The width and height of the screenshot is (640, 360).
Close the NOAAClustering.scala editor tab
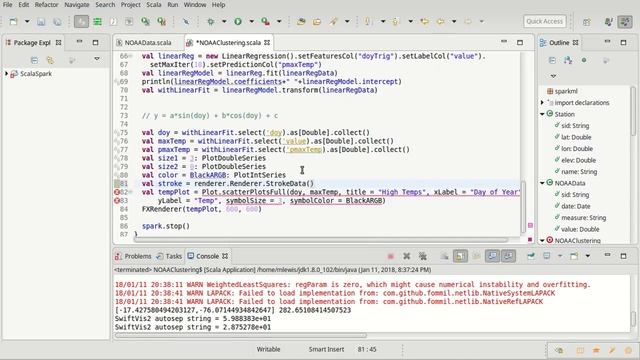(x=267, y=42)
